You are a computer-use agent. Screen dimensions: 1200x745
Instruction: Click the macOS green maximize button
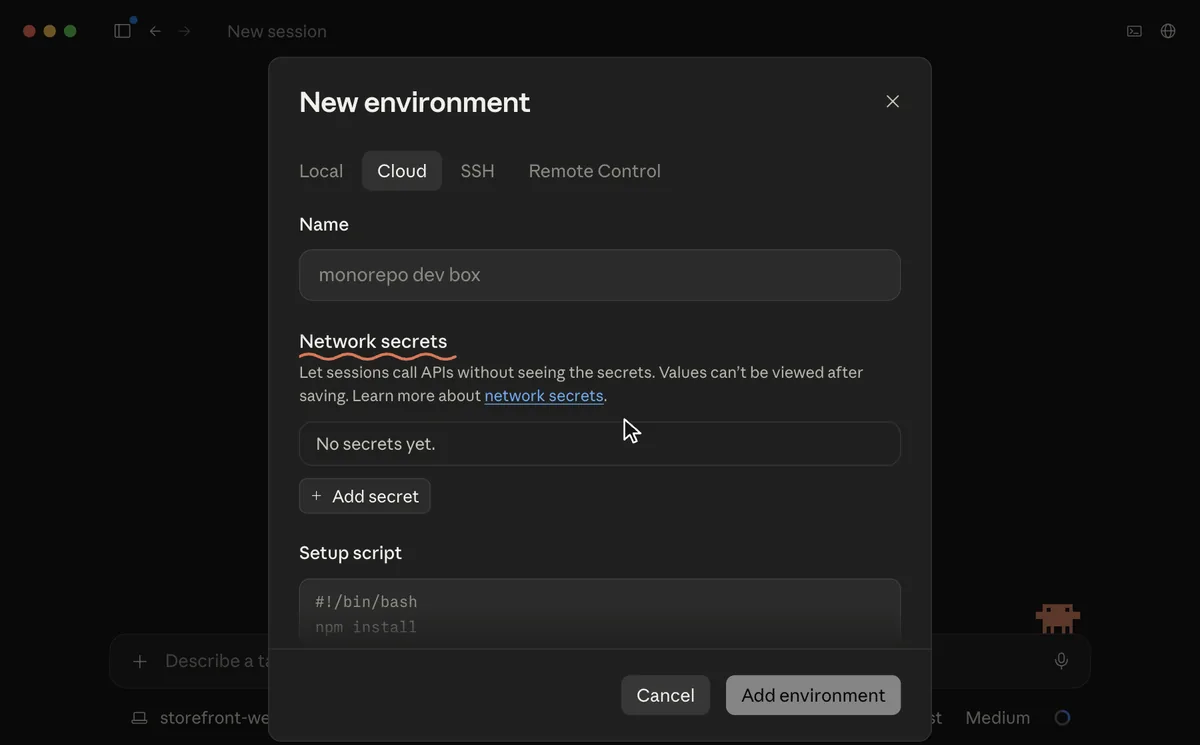tap(70, 31)
